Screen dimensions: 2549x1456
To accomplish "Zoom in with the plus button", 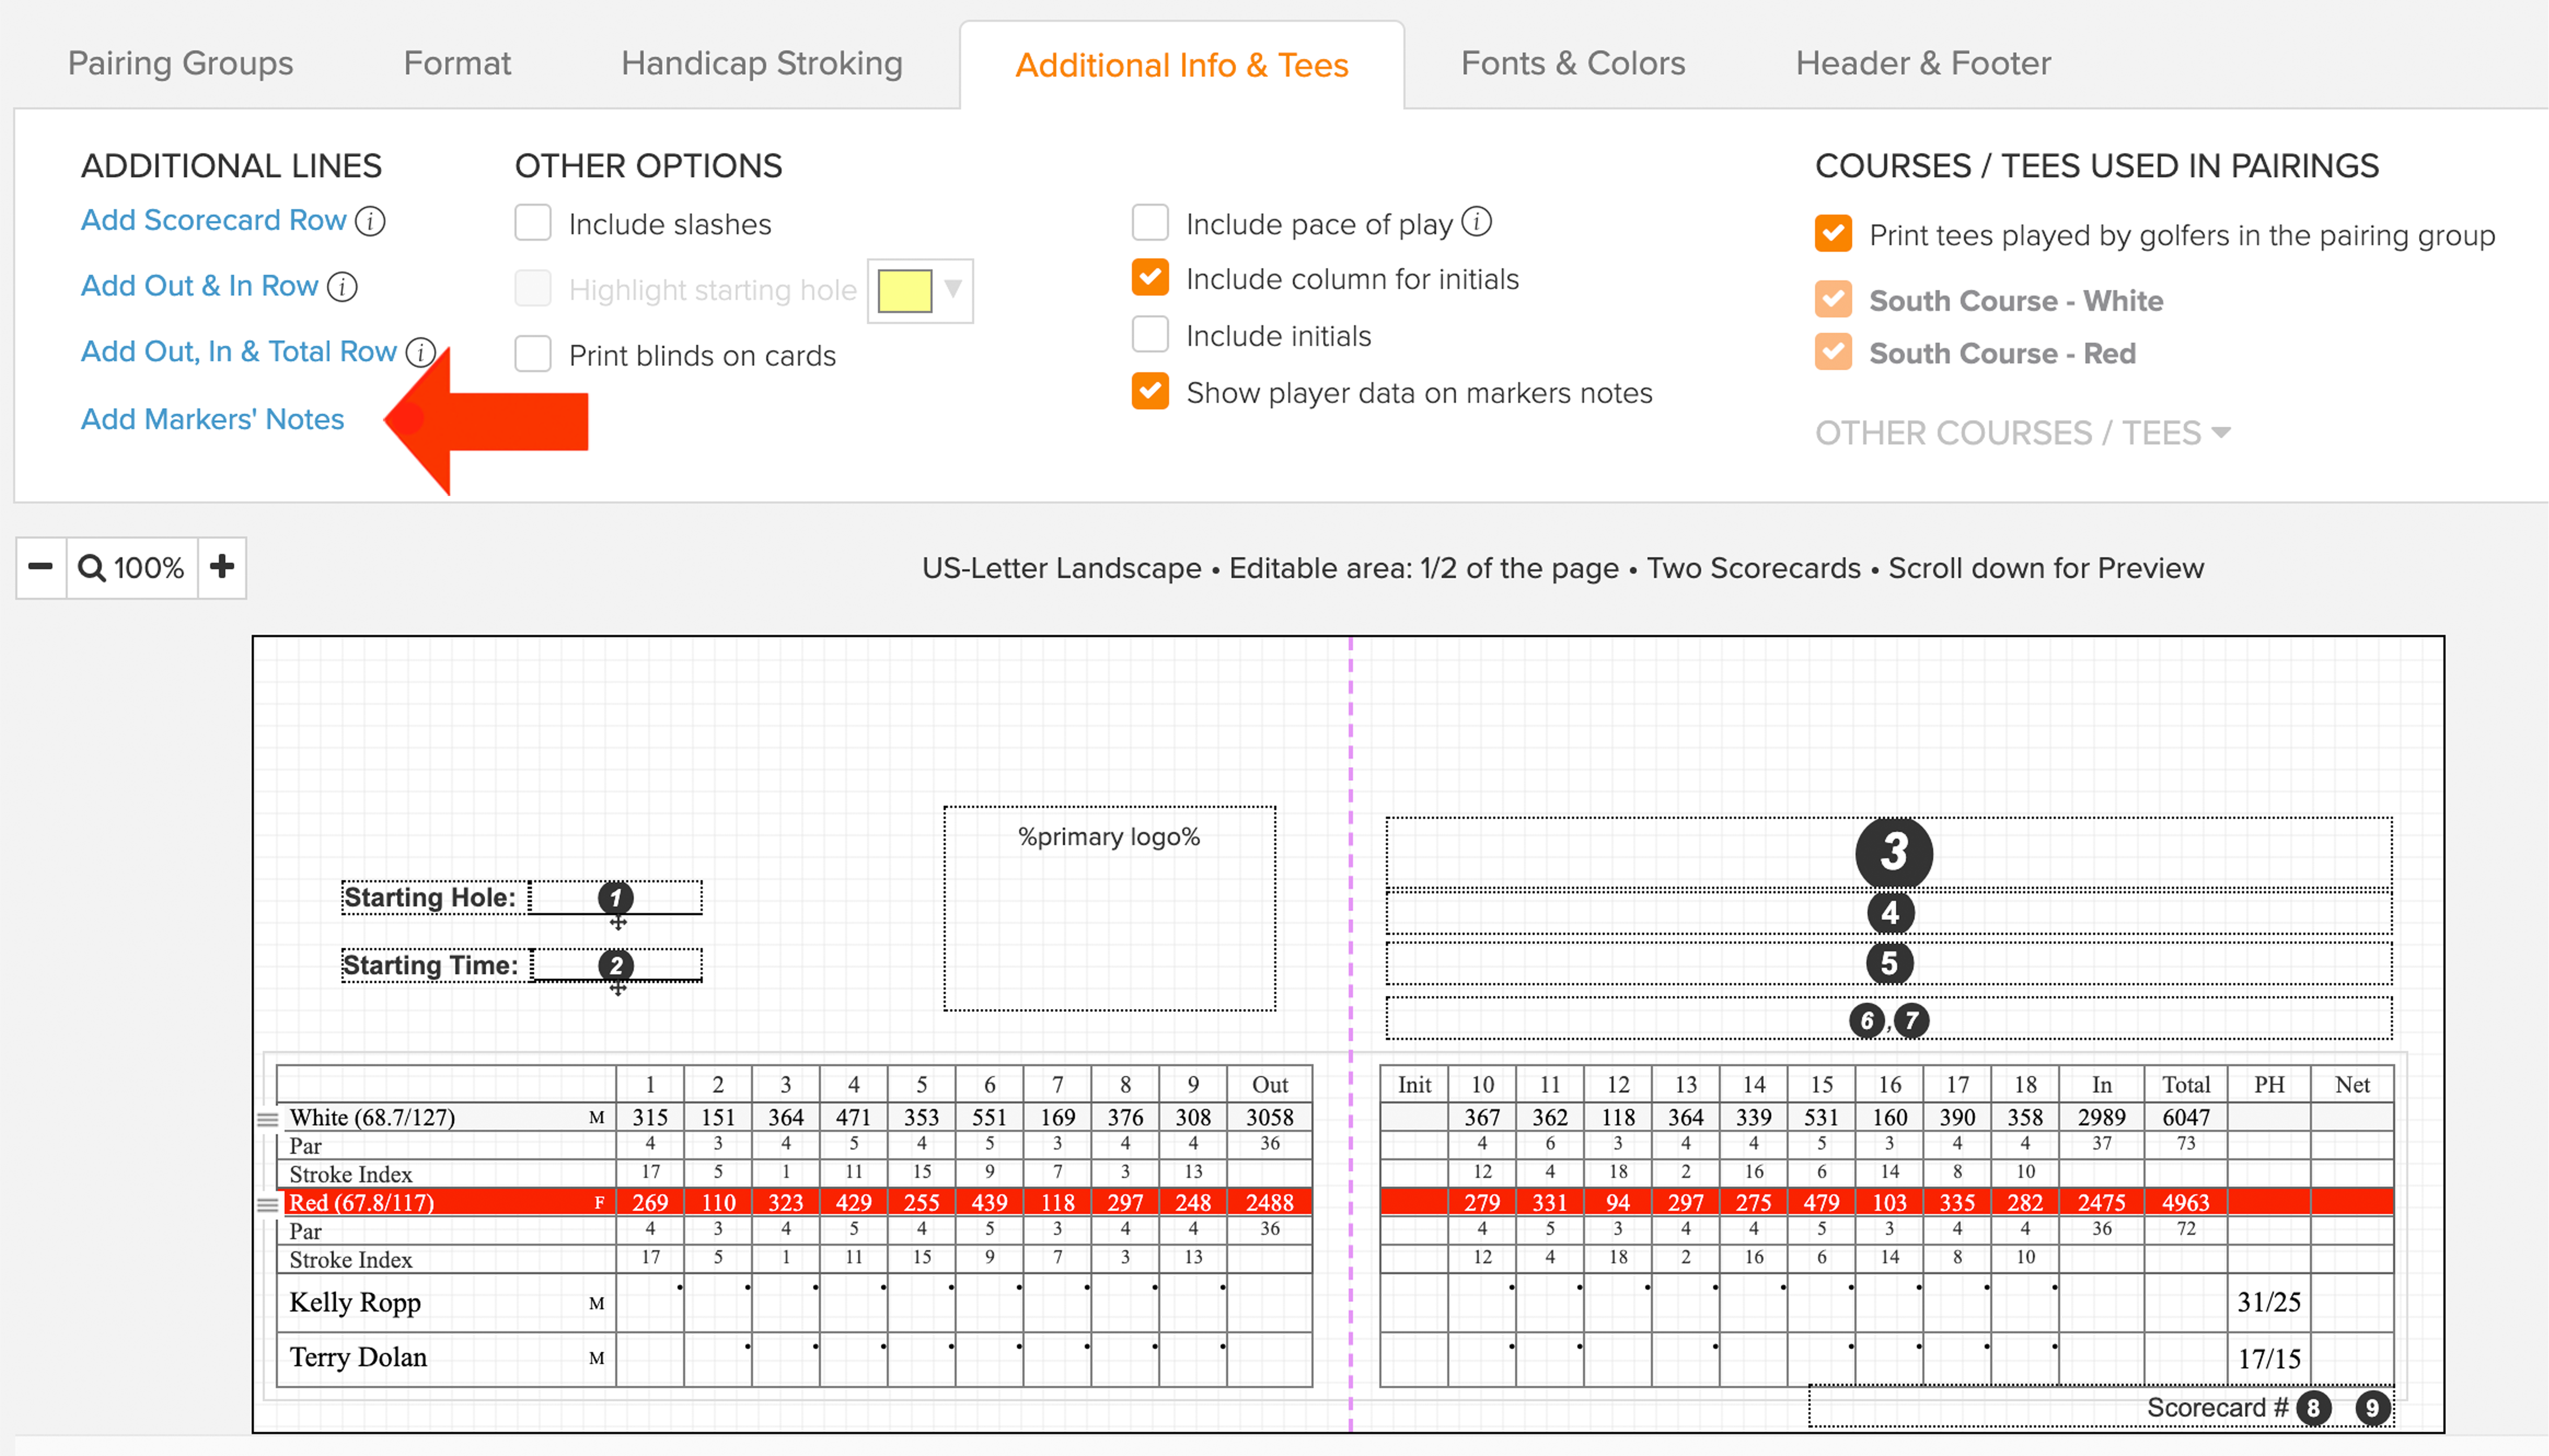I will pos(222,567).
